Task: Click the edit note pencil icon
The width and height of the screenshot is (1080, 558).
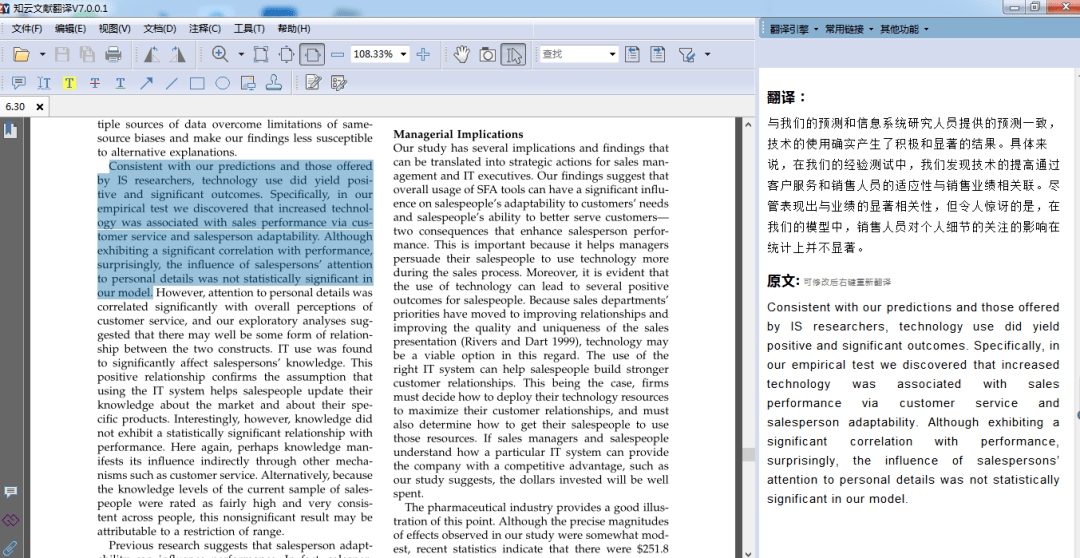Action: click(313, 83)
